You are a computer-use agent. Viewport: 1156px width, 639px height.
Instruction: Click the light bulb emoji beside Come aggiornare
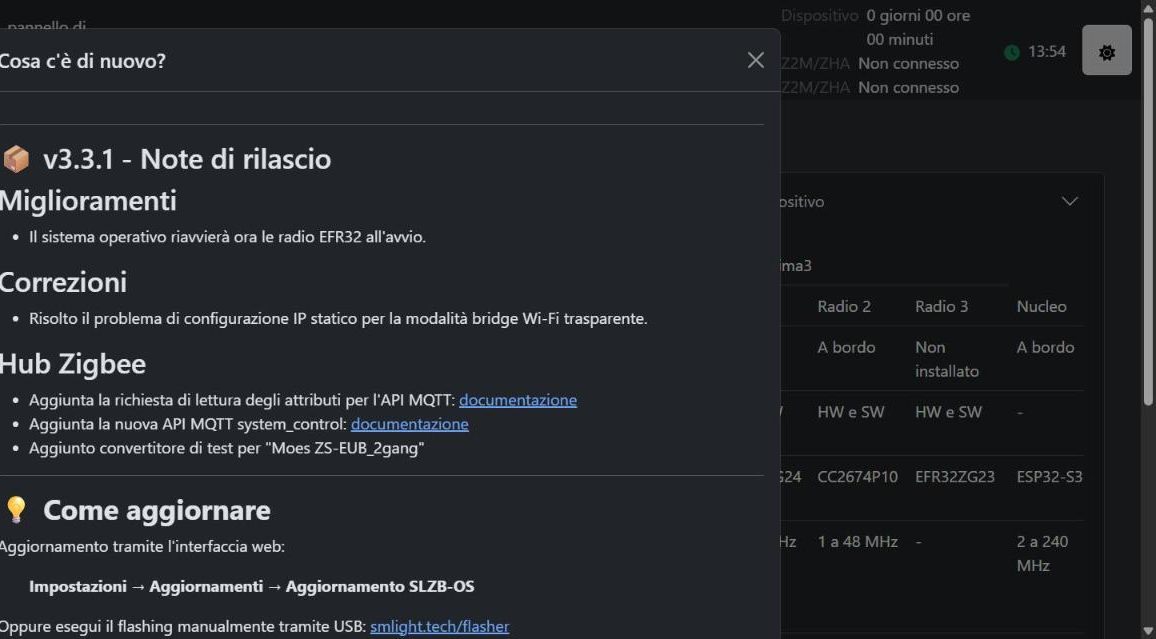15,510
